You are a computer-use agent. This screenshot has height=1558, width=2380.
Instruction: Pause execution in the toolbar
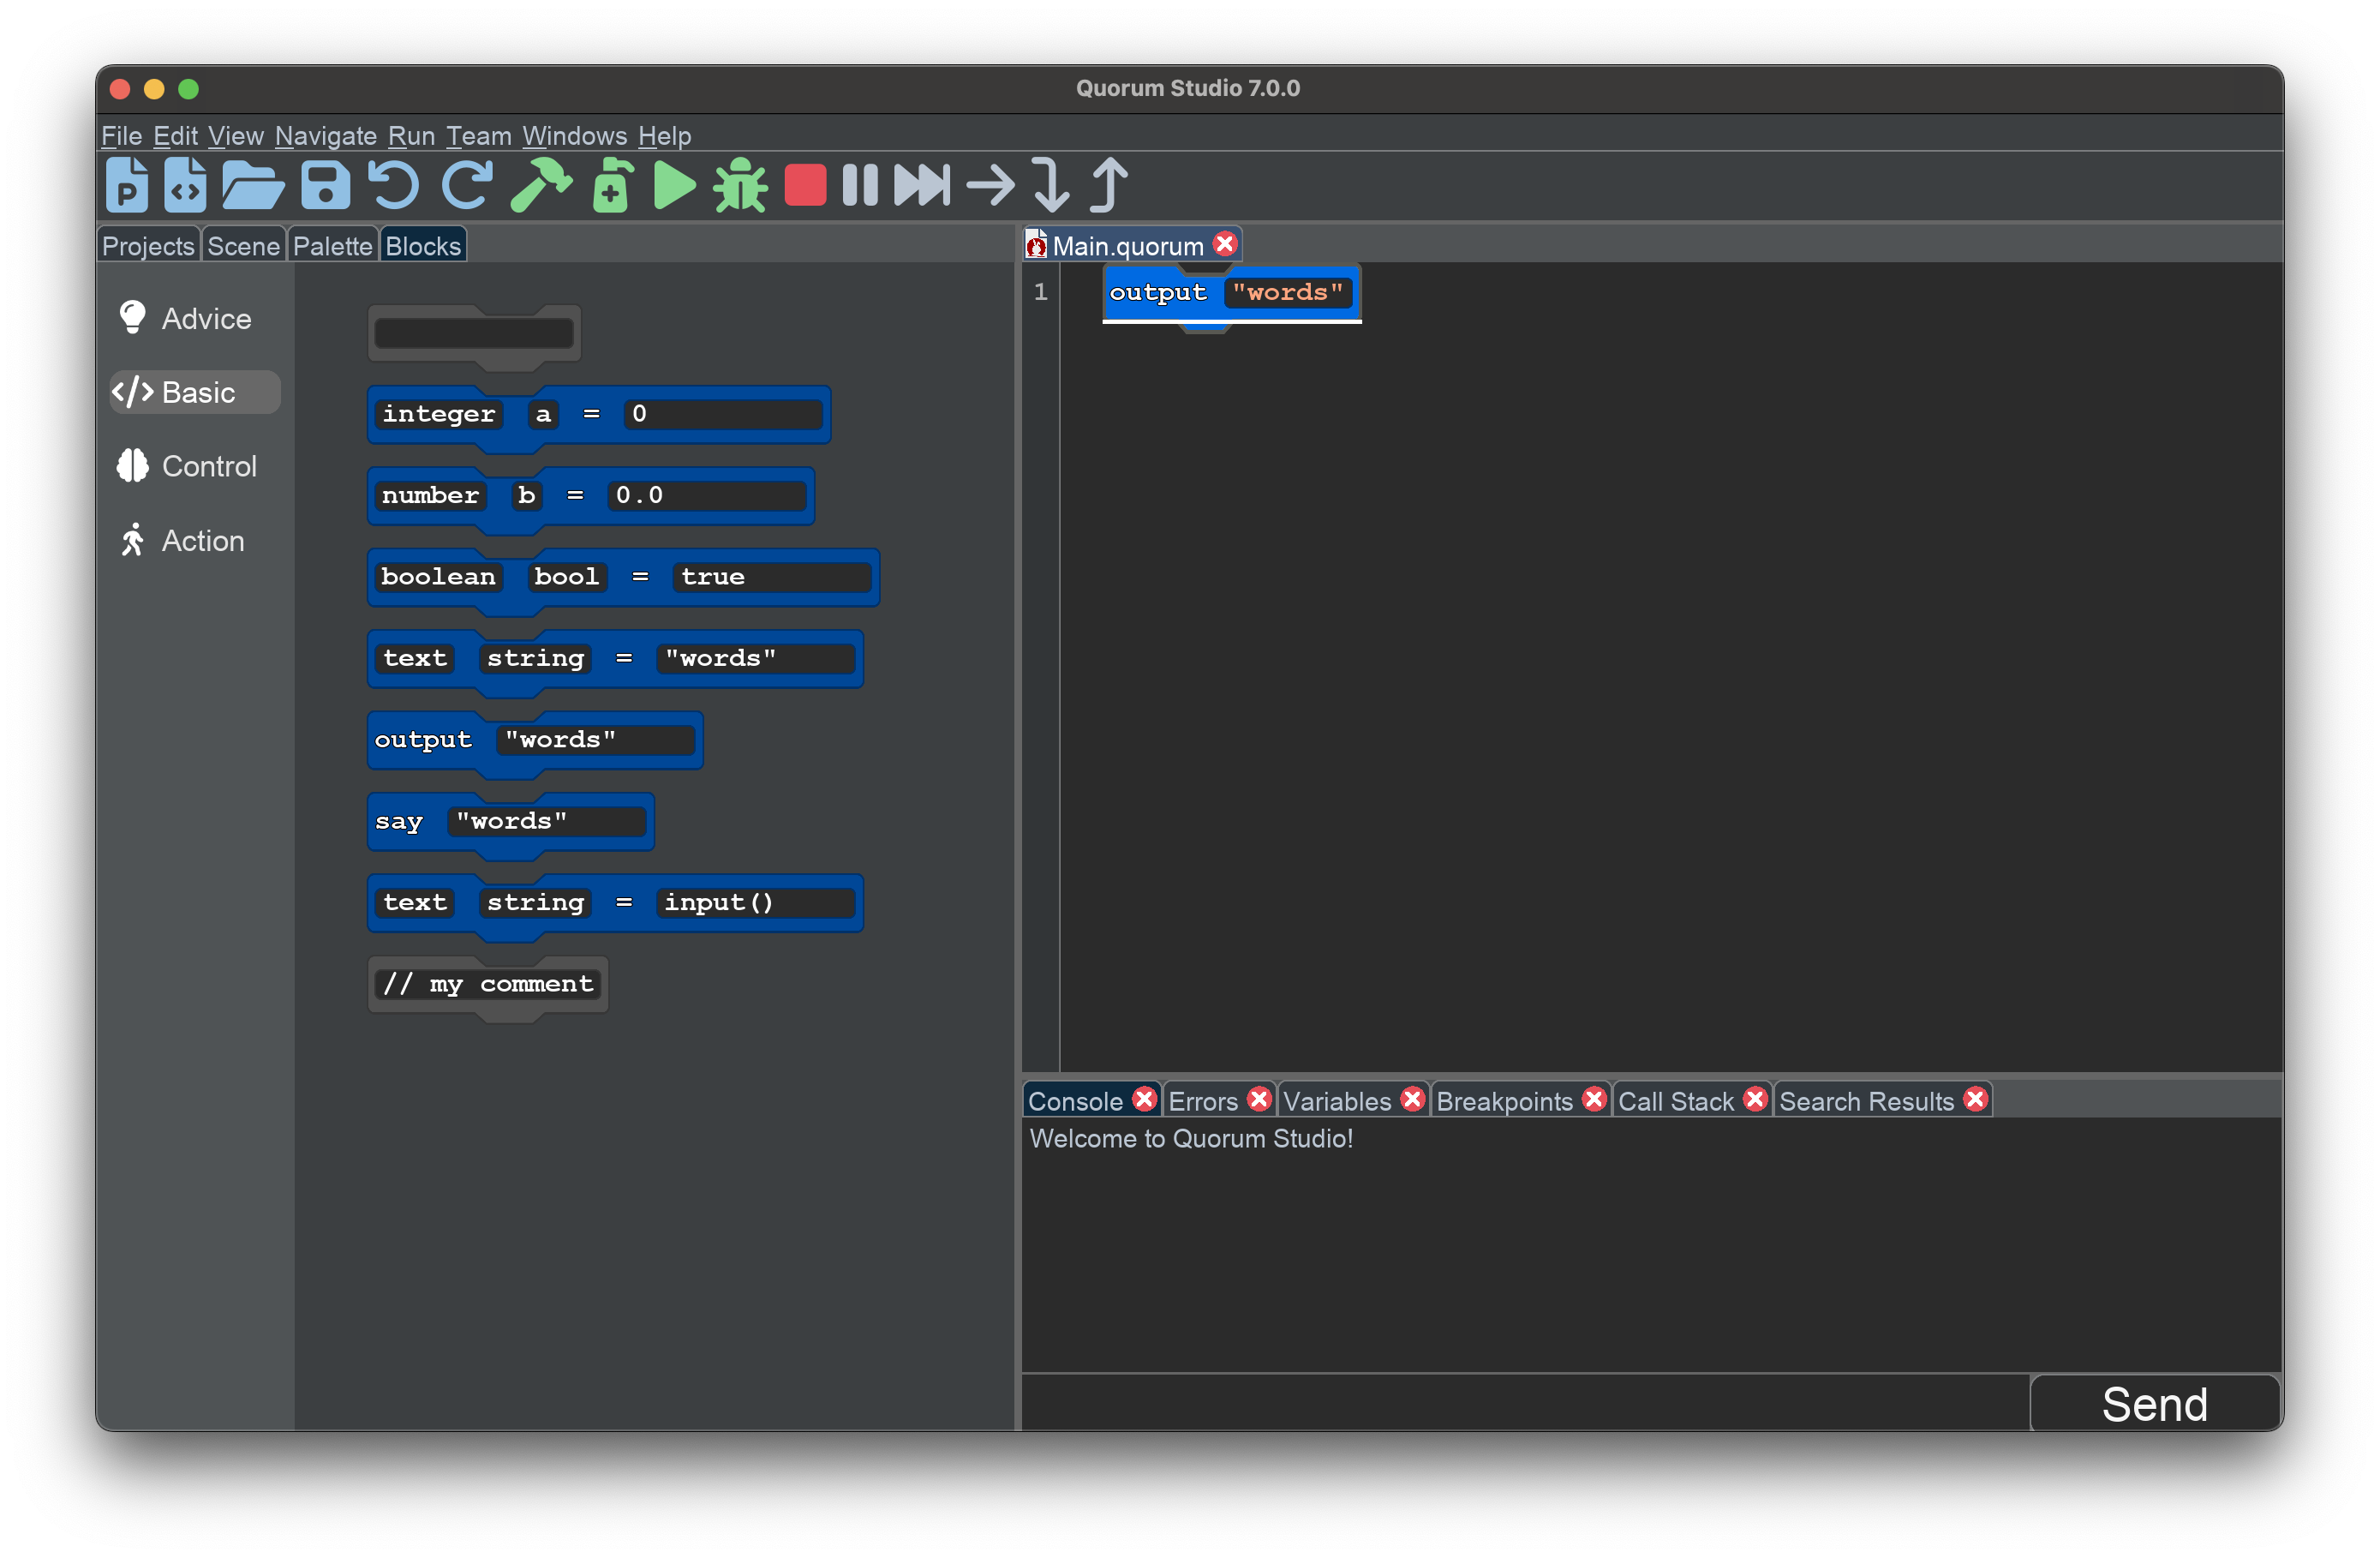pos(860,186)
